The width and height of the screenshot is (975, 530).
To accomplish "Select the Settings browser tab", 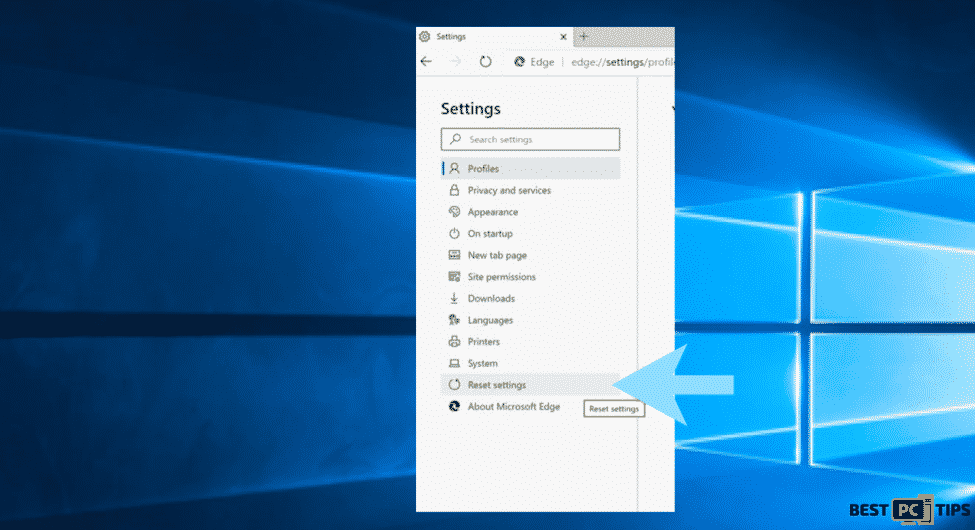I will click(494, 37).
